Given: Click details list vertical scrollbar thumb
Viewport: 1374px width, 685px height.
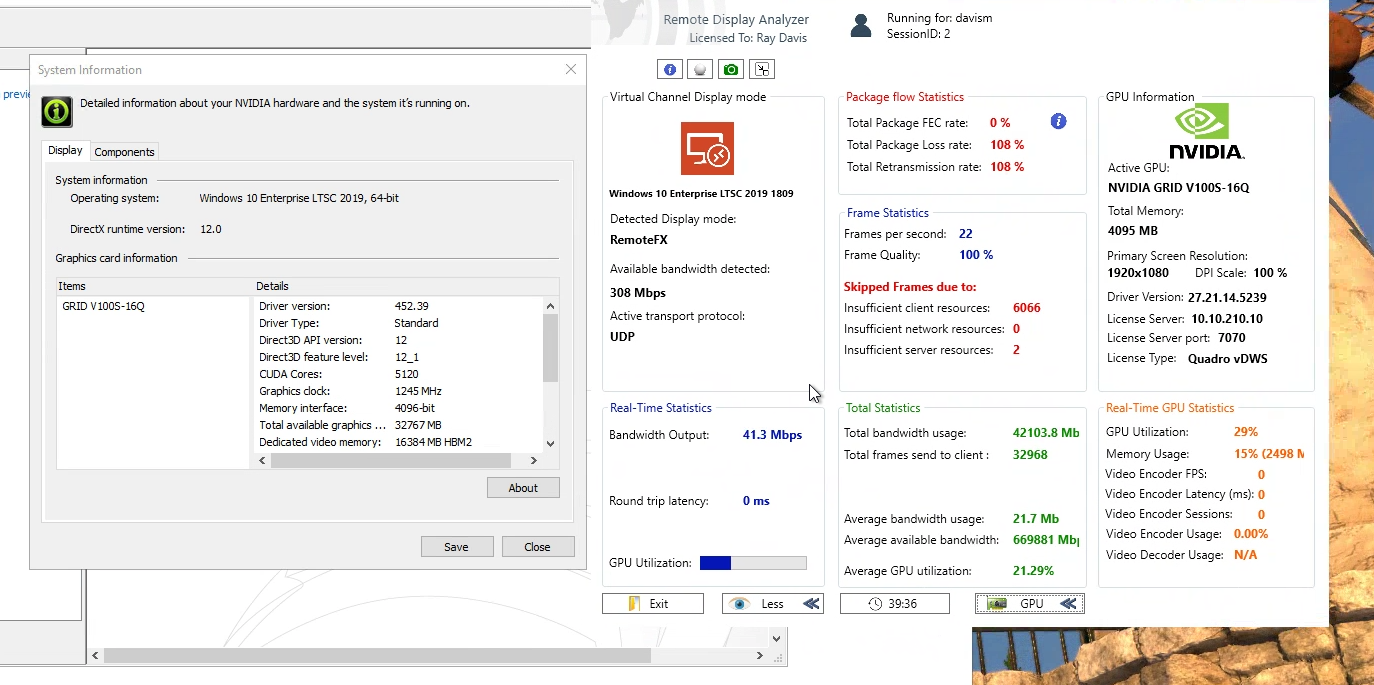Looking at the screenshot, I should [550, 348].
